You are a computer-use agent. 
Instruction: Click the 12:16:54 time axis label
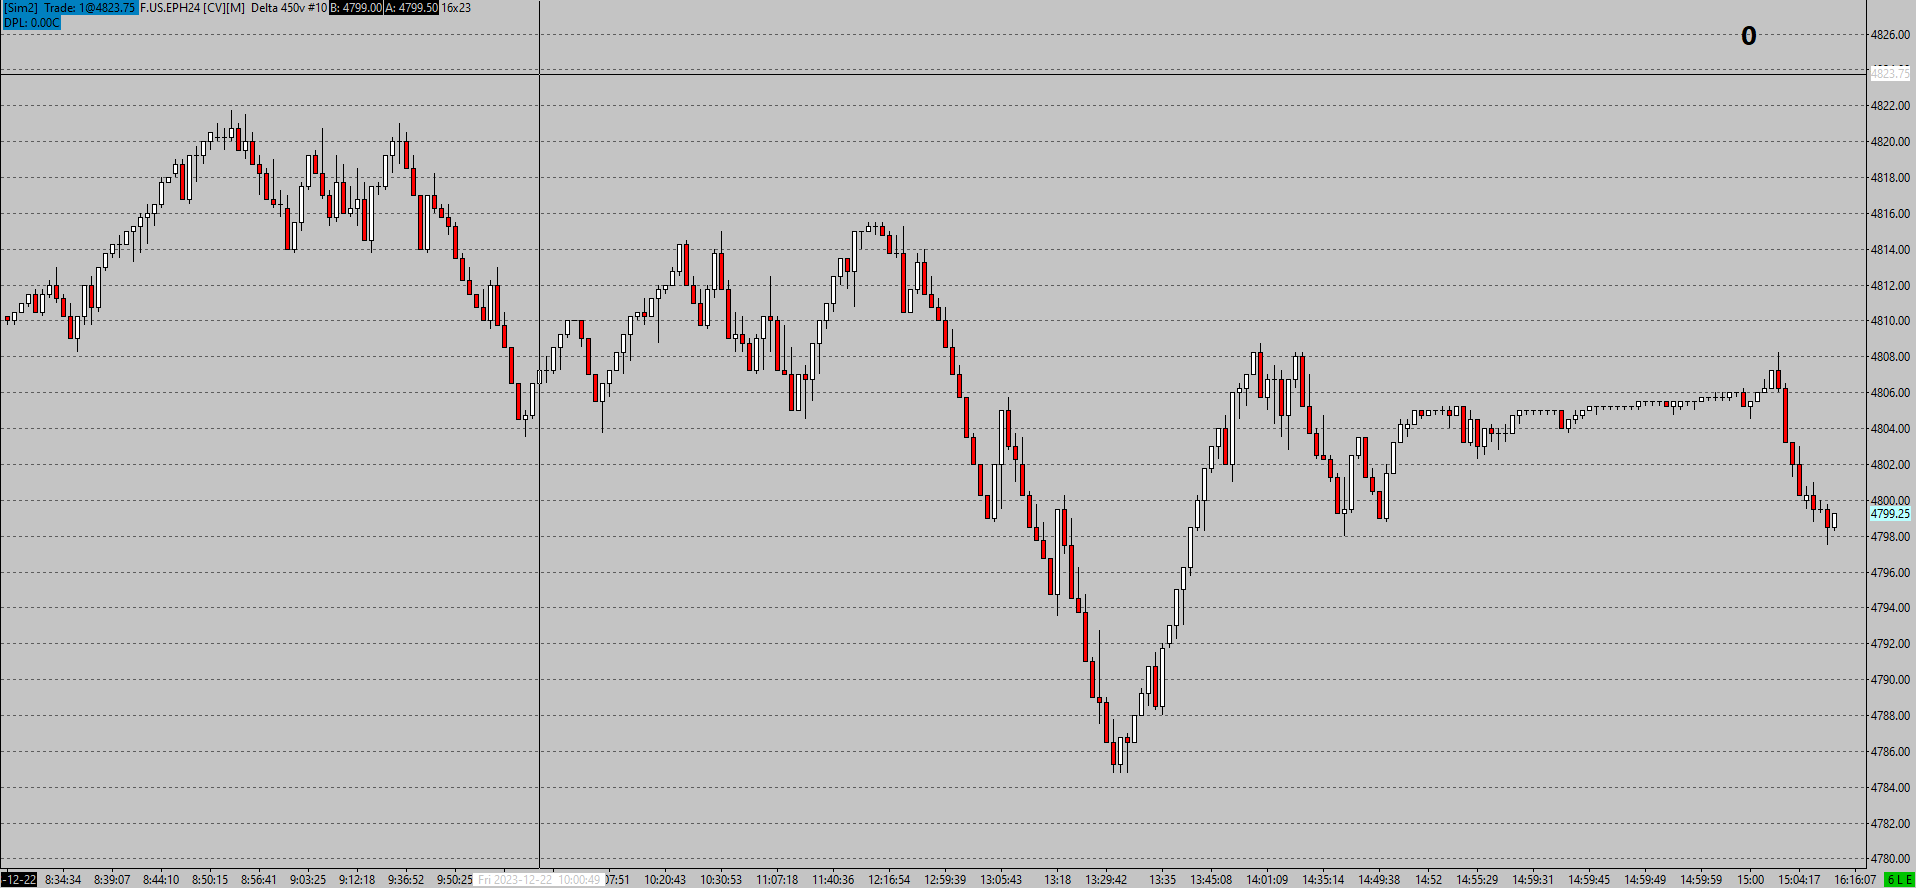889,880
